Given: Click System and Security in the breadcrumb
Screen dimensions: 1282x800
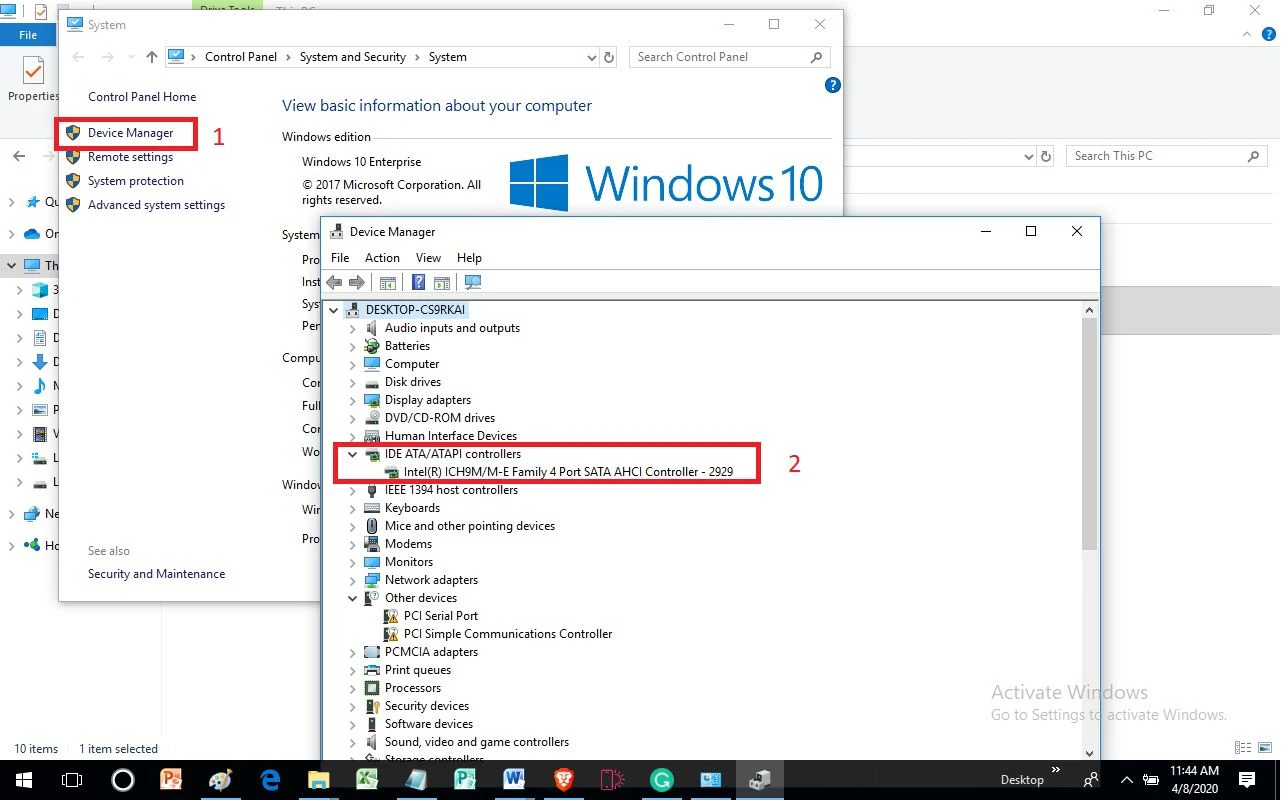Looking at the screenshot, I should (x=353, y=57).
